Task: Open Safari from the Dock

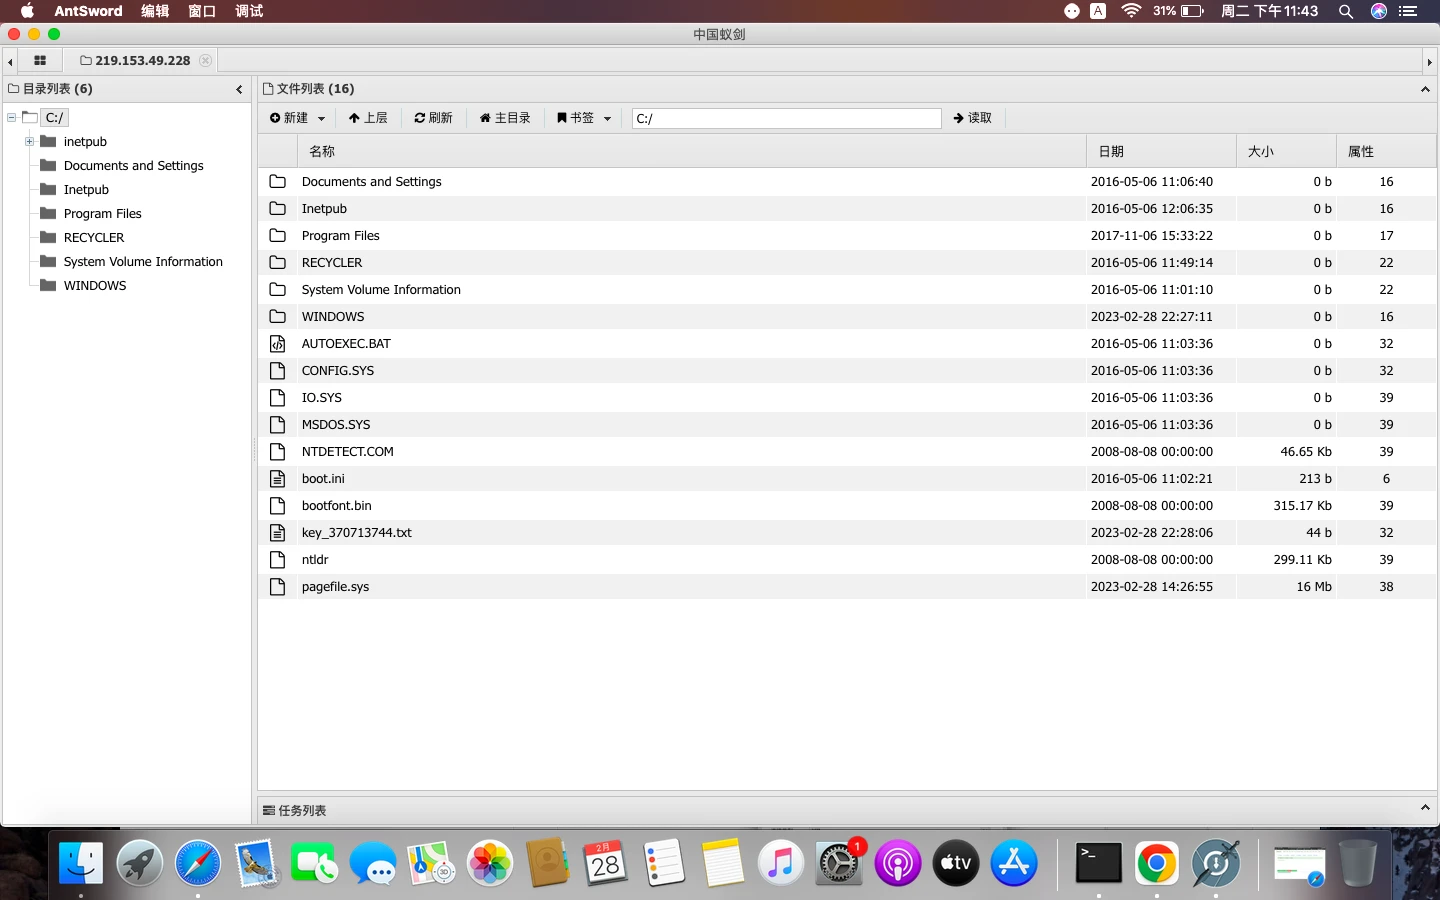Action: point(198,863)
